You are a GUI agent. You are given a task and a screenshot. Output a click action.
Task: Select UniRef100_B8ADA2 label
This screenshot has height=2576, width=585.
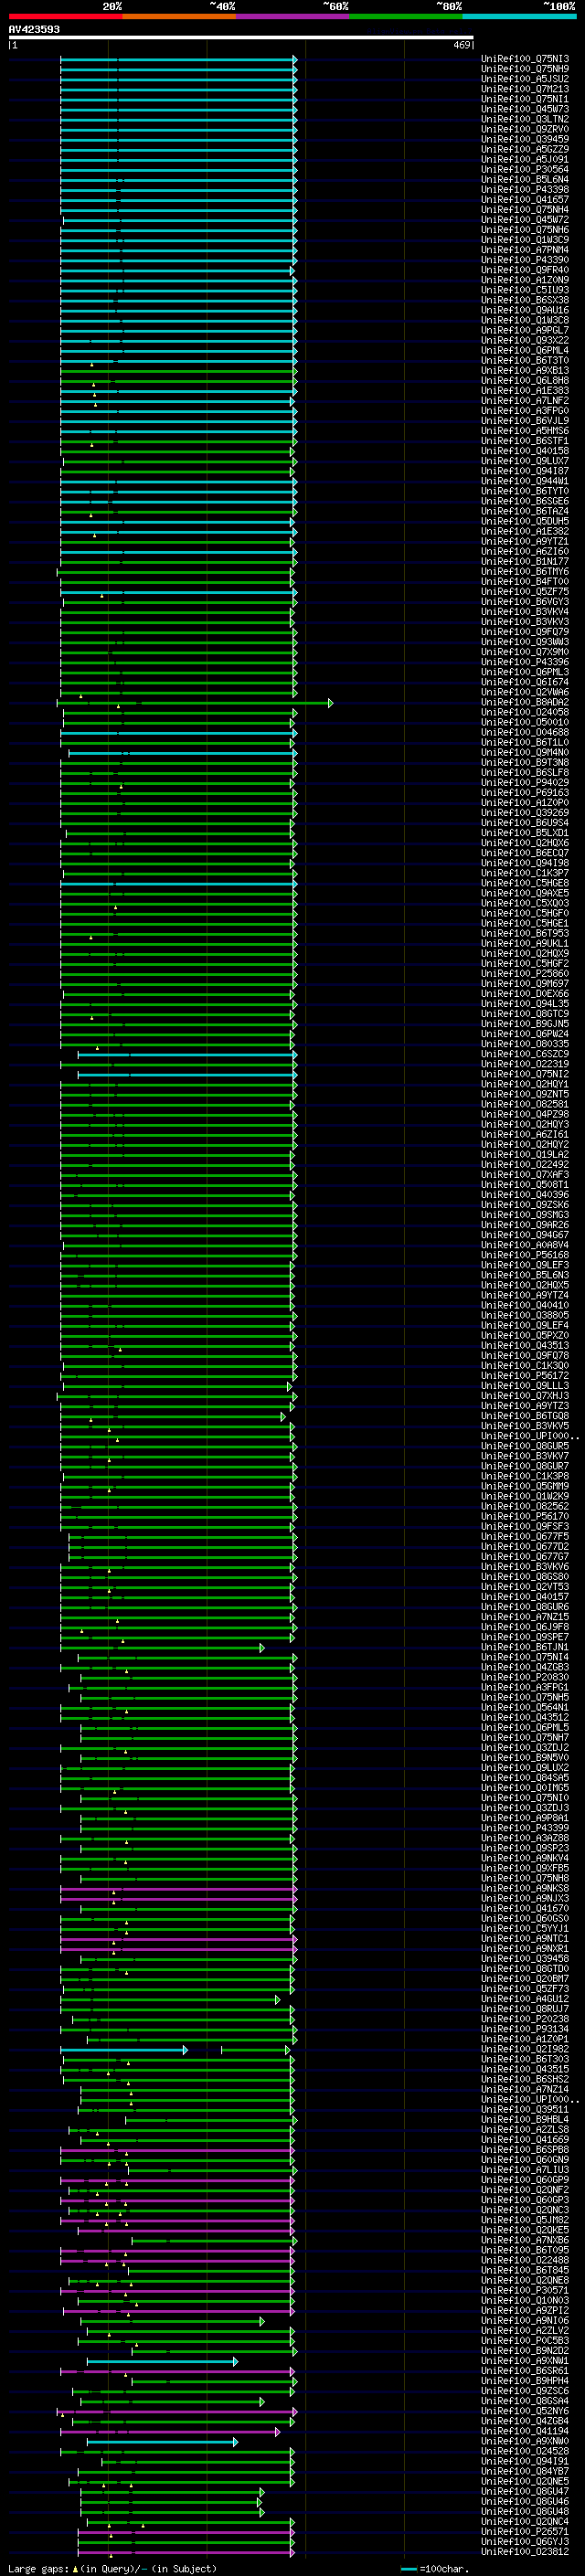point(525,702)
